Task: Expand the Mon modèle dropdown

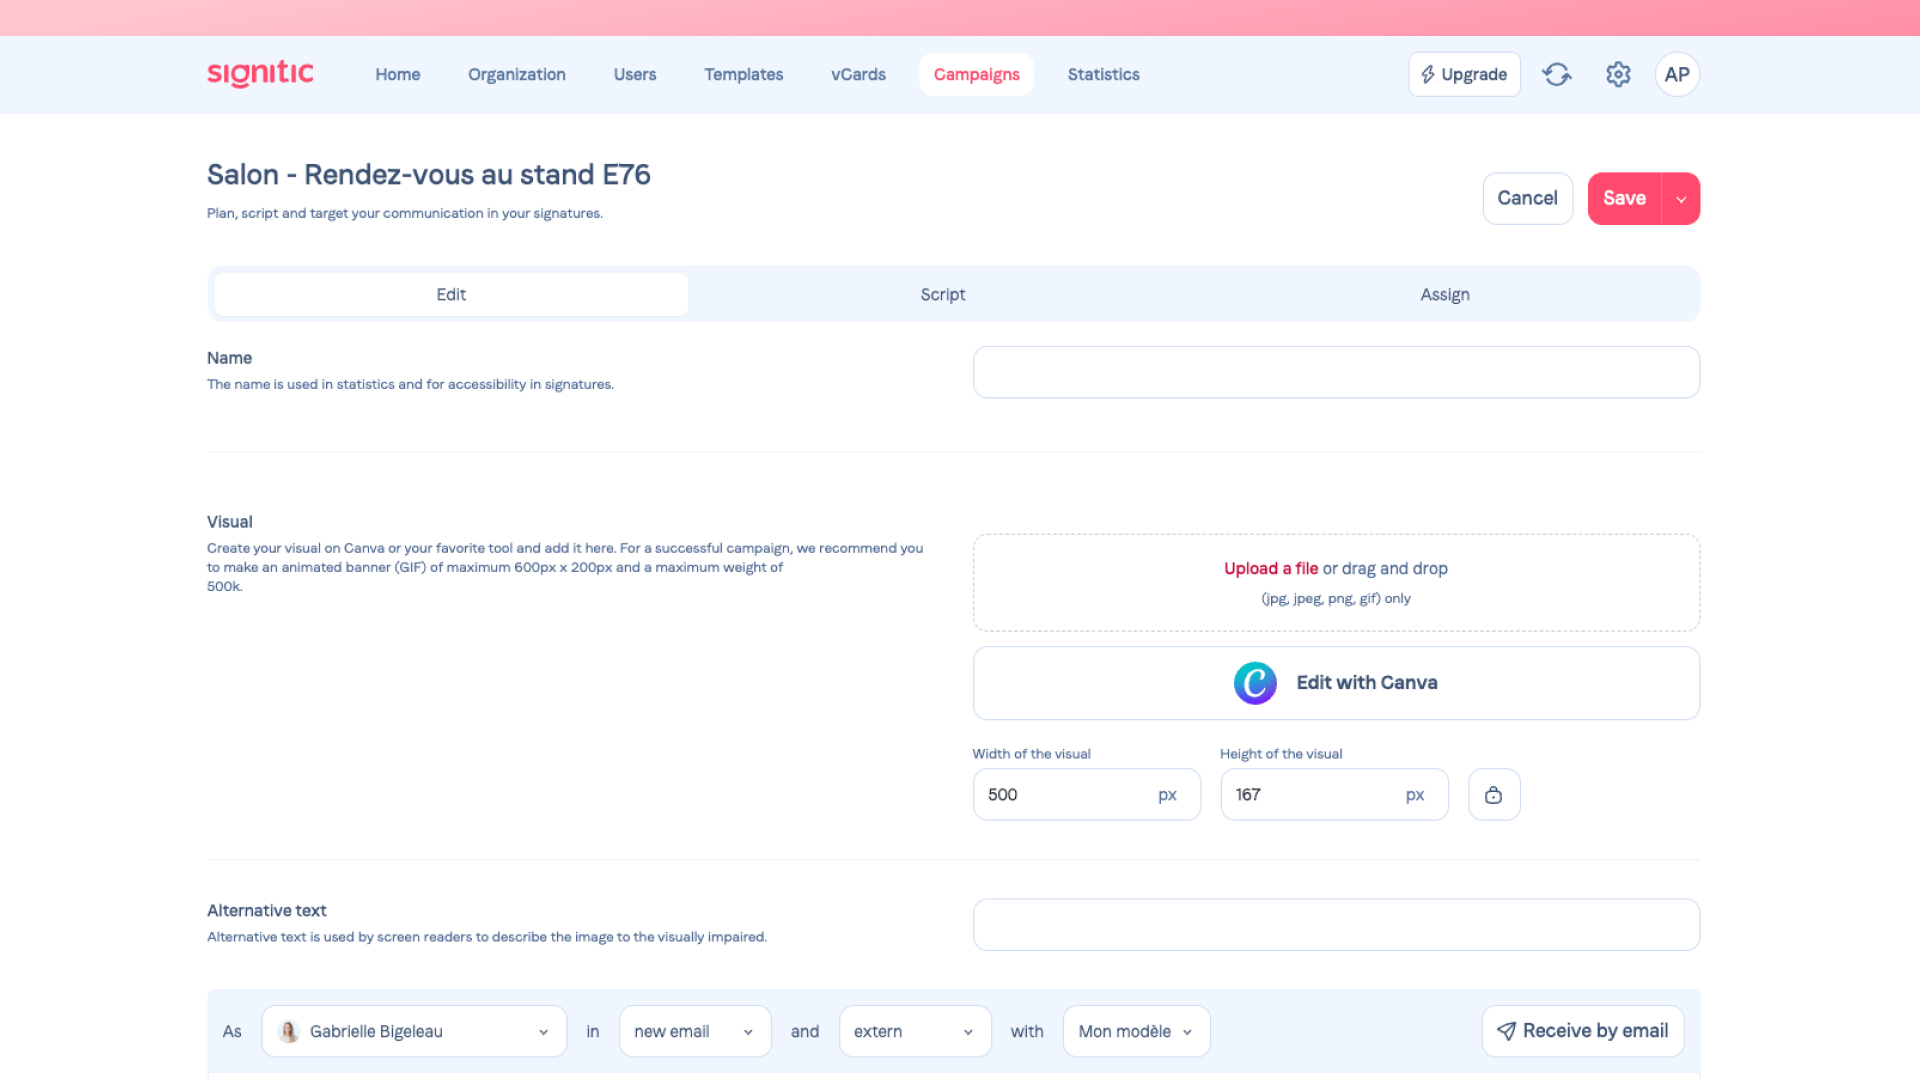Action: pos(1136,1031)
